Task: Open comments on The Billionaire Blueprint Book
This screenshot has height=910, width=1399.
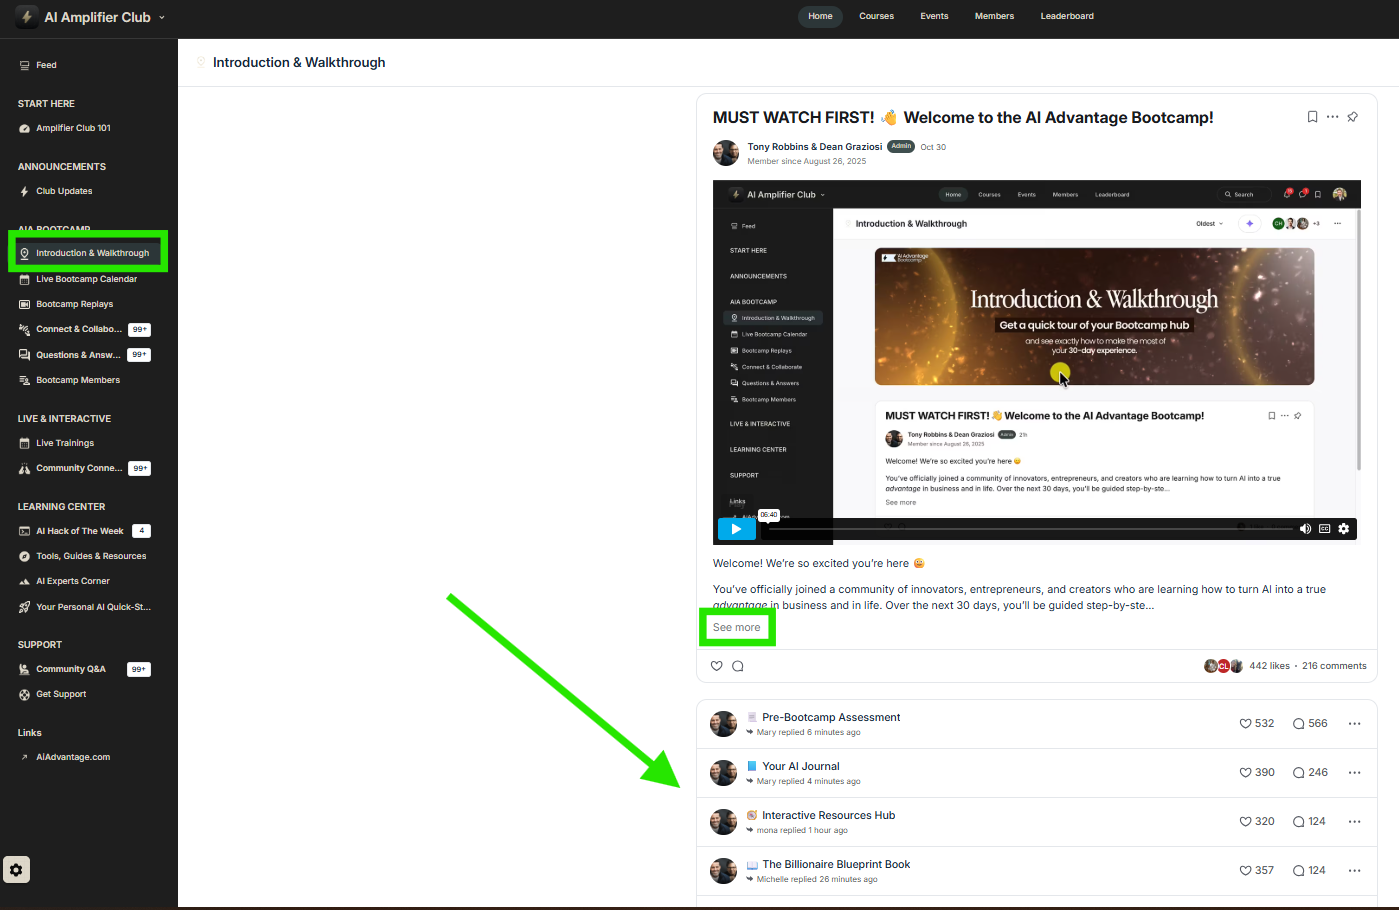Action: (1309, 870)
